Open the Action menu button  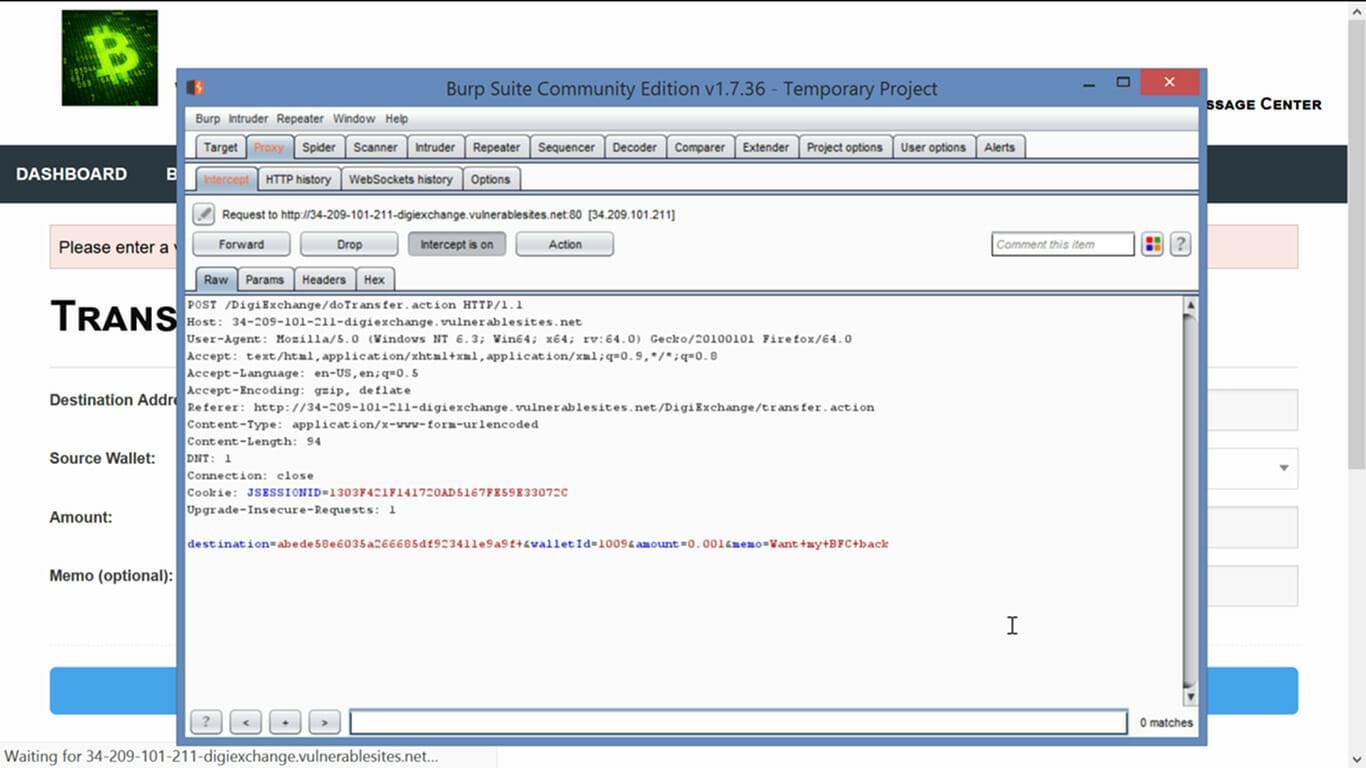[565, 244]
